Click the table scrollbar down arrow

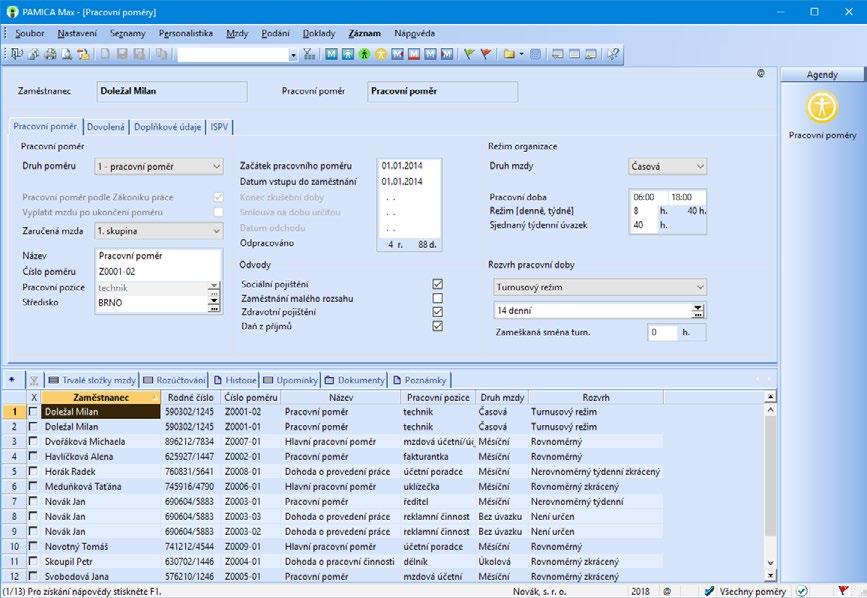pyautogui.click(x=770, y=563)
